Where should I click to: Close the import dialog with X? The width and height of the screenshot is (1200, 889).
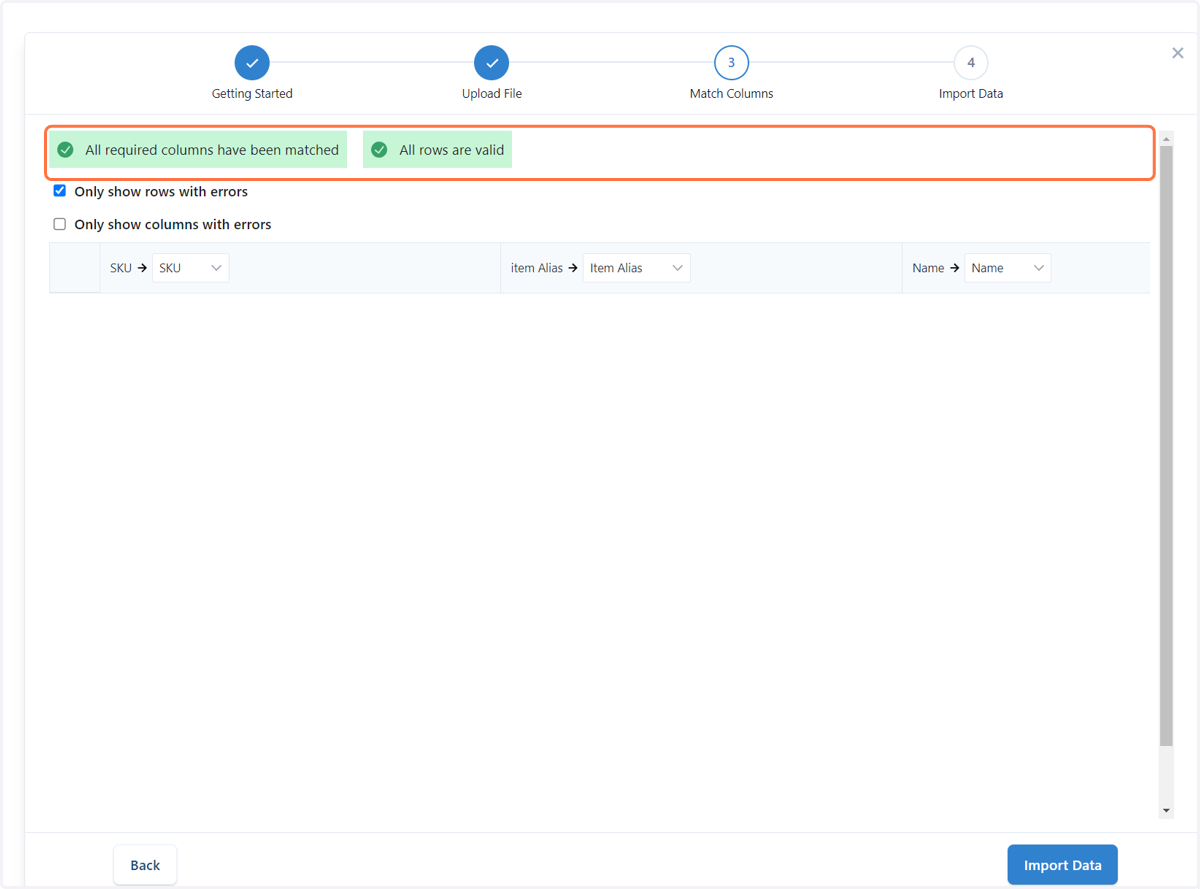click(1178, 53)
